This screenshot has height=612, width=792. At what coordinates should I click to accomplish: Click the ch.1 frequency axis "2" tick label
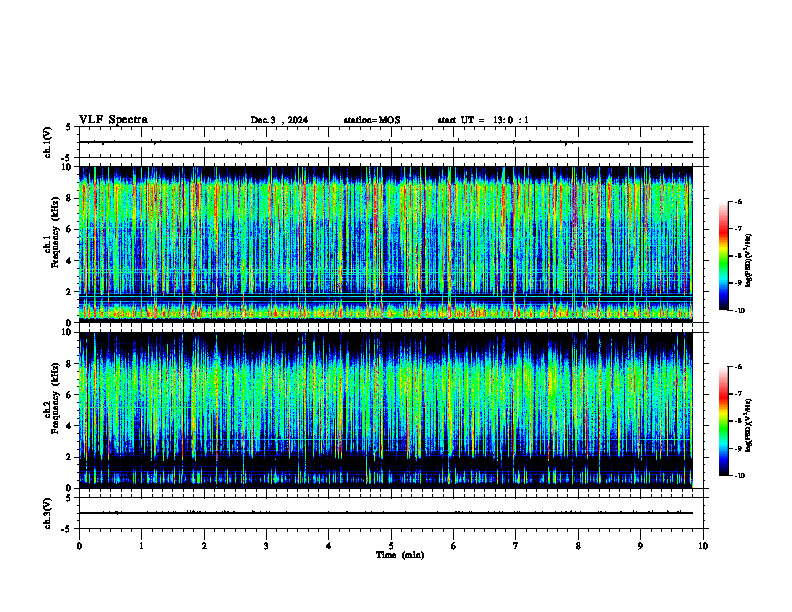coord(69,291)
